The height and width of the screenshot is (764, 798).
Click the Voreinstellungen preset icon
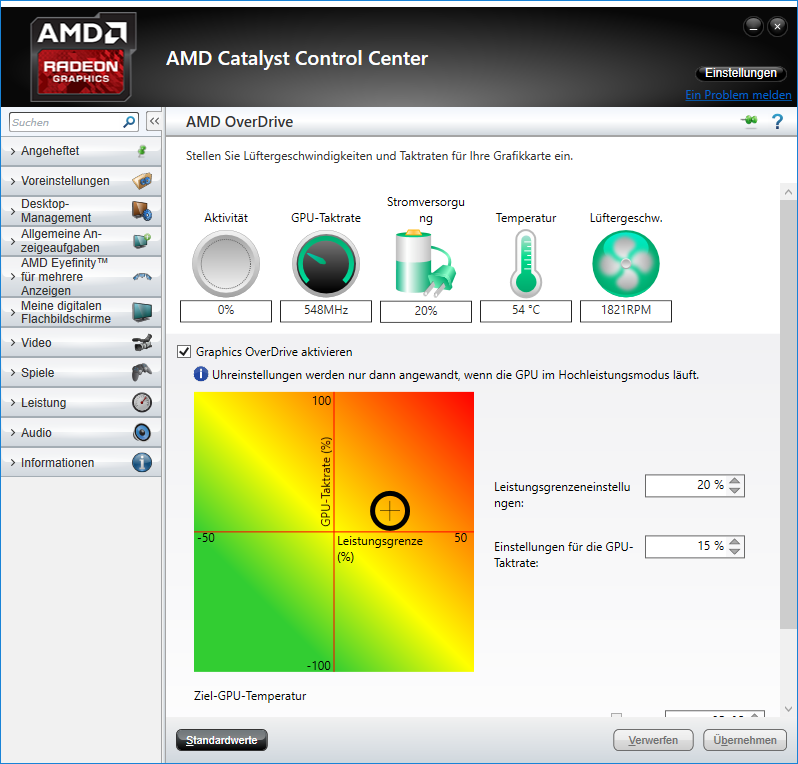142,181
